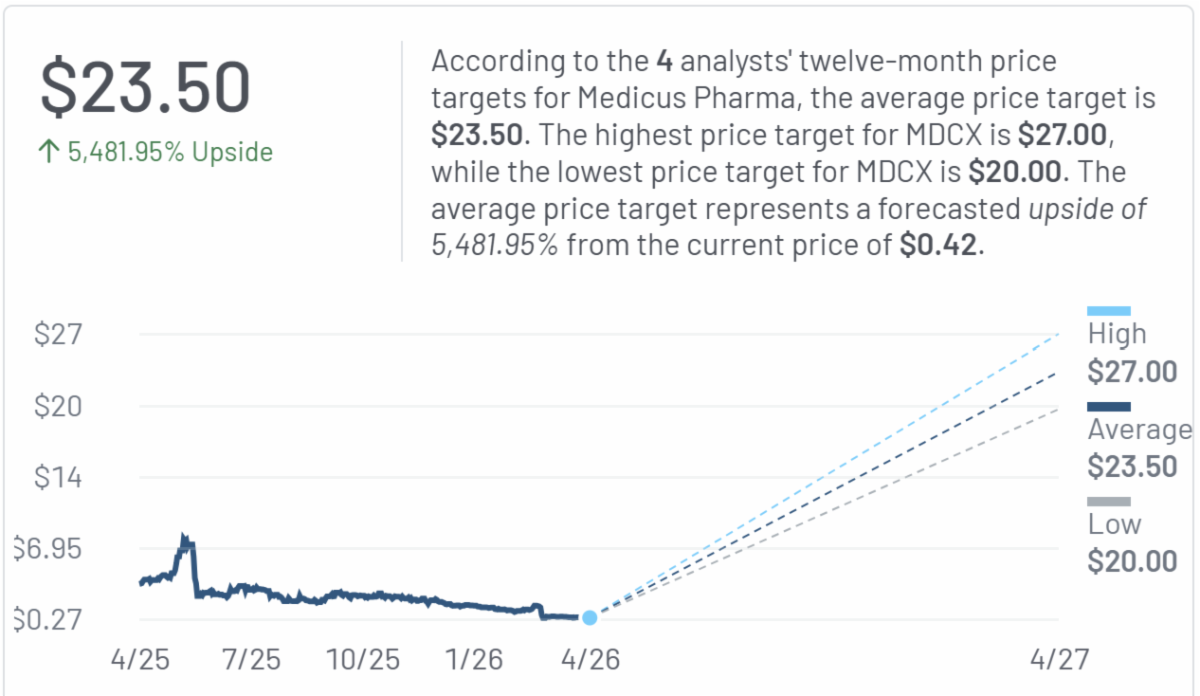The image size is (1200, 696).
Task: Click the 7/25 date axis label
Action: pos(252,660)
